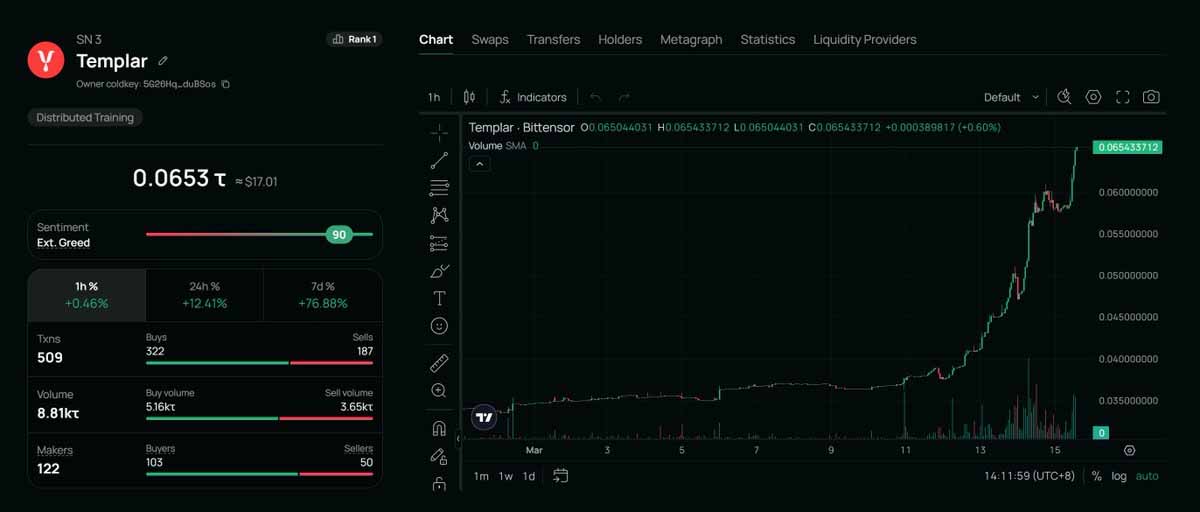The height and width of the screenshot is (512, 1200).
Task: Click the 0.0653 τ price value
Action: (x=180, y=179)
